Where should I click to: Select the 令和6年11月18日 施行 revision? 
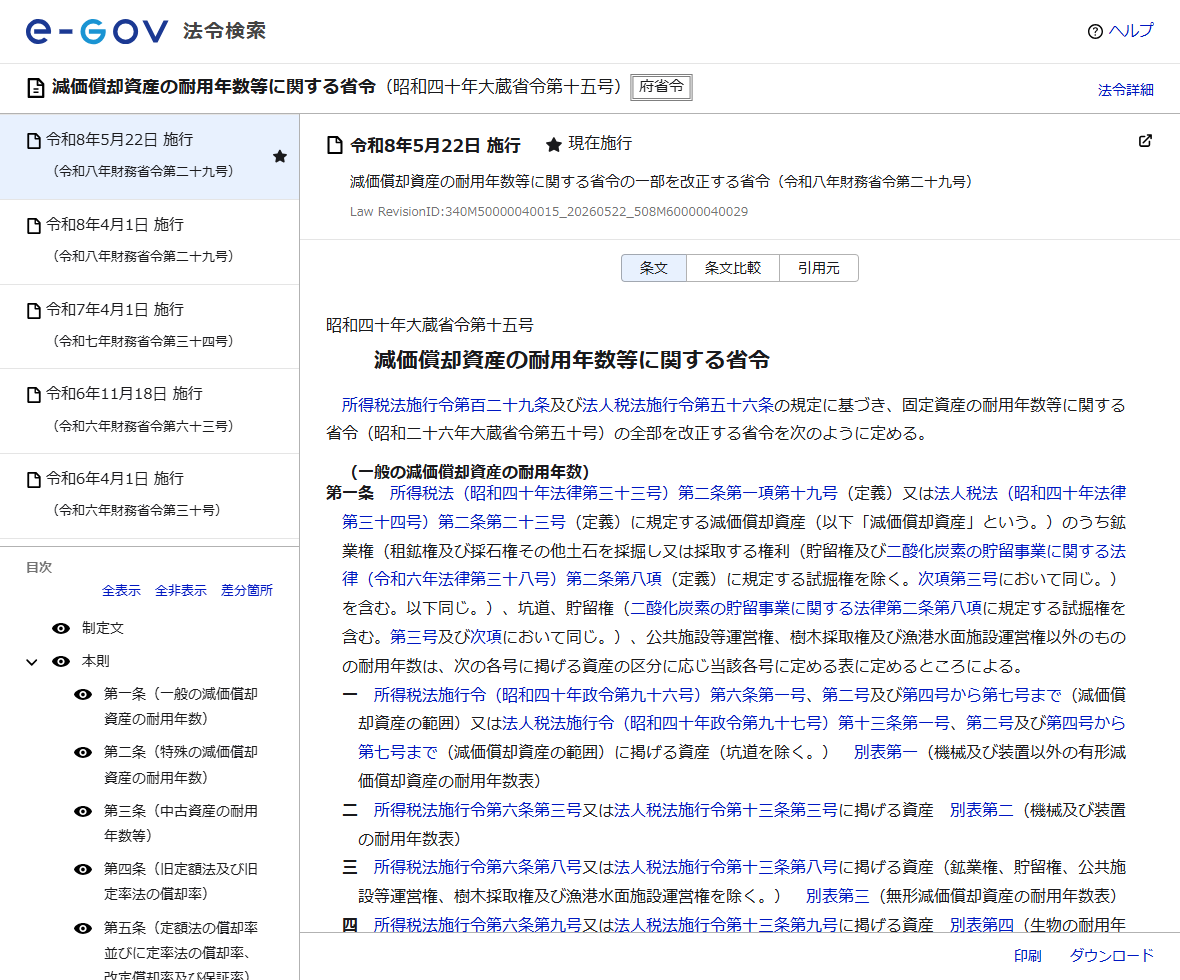point(149,411)
